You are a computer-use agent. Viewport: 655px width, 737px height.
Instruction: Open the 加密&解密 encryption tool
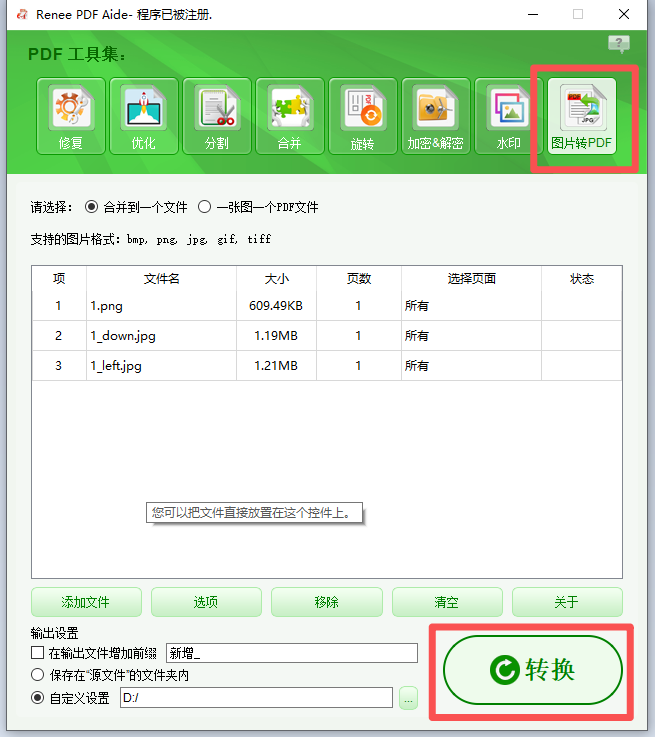[x=436, y=116]
